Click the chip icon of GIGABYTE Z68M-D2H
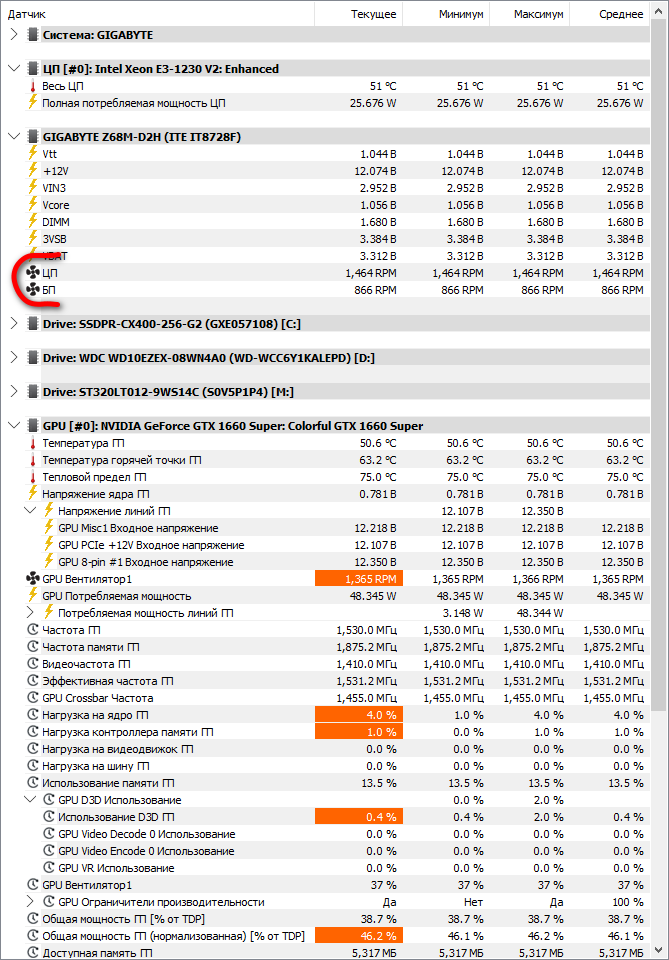This screenshot has width=669, height=960. click(x=33, y=137)
